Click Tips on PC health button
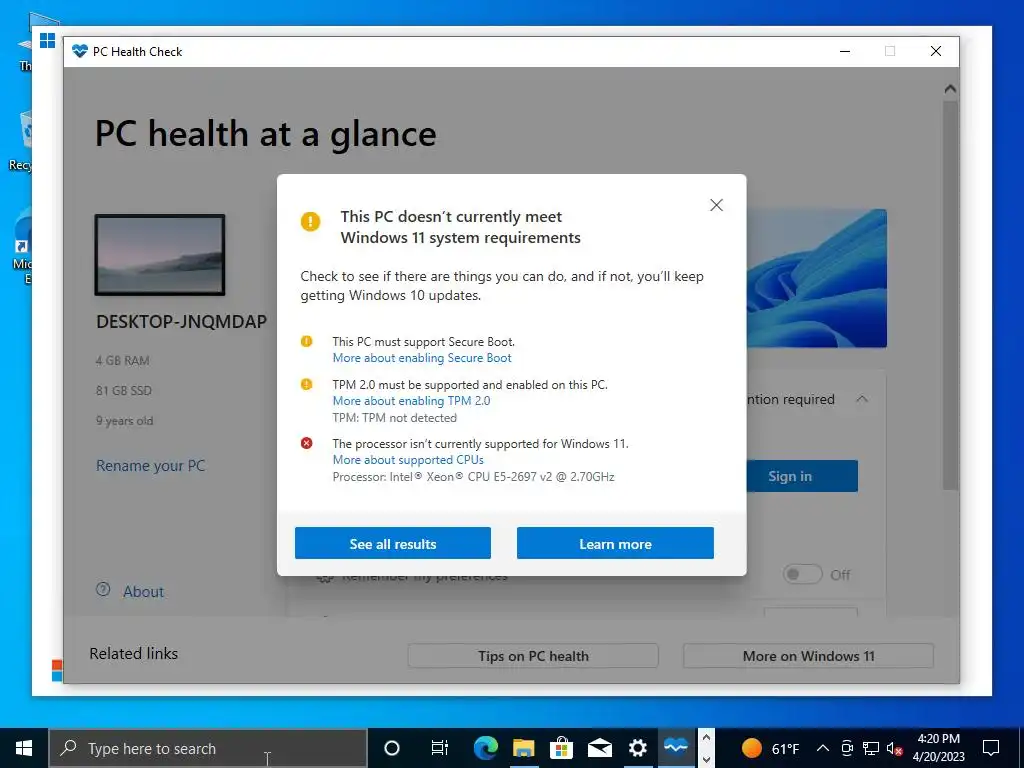Viewport: 1024px width, 768px height. [x=533, y=656]
